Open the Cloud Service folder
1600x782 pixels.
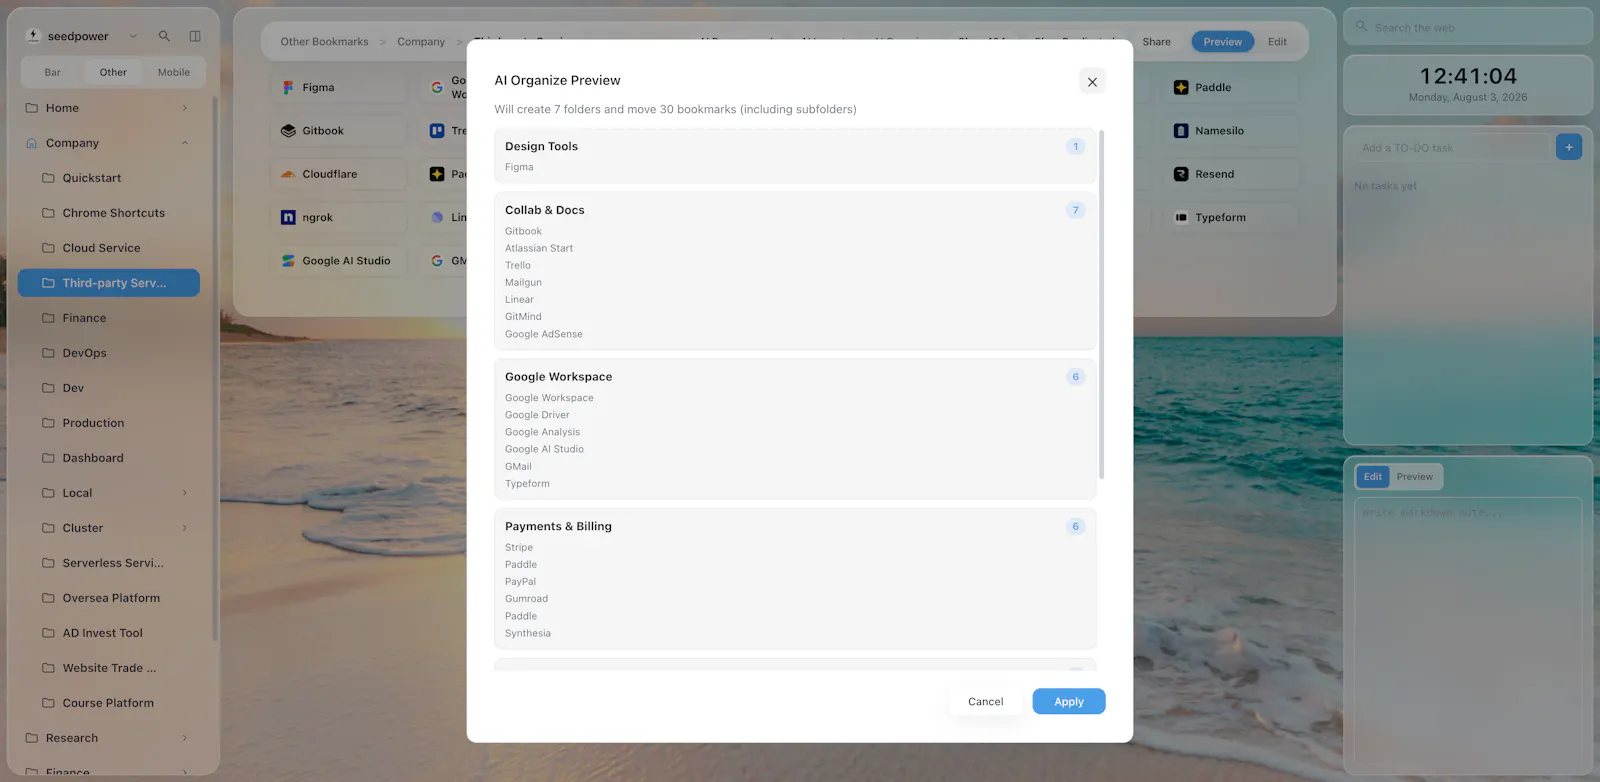tap(109, 248)
